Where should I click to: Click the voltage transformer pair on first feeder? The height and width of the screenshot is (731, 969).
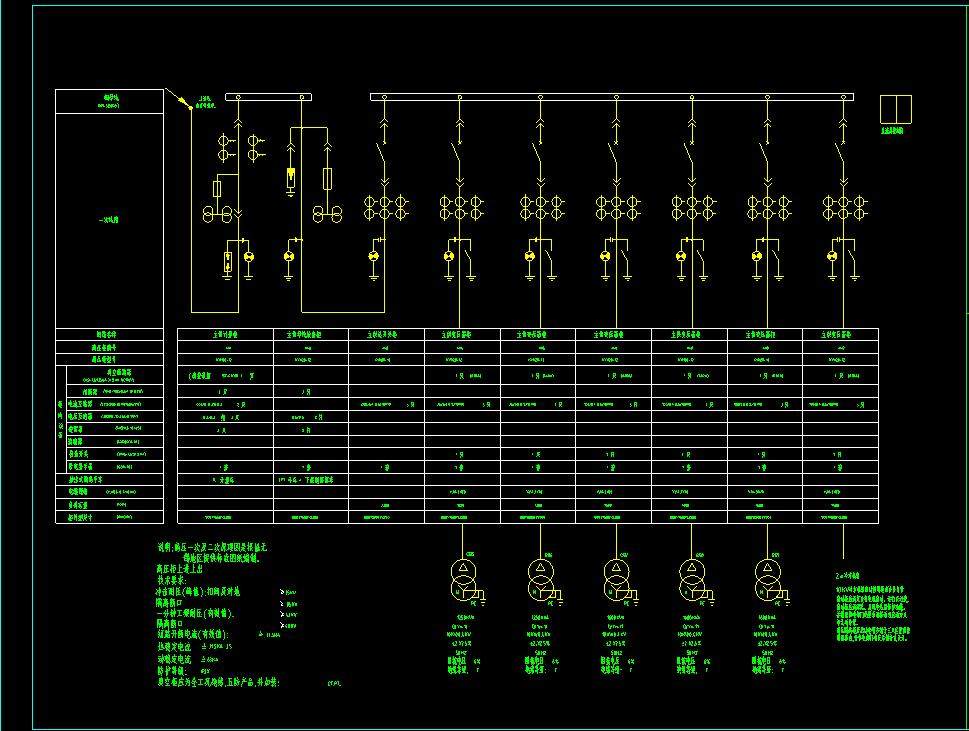(217, 214)
